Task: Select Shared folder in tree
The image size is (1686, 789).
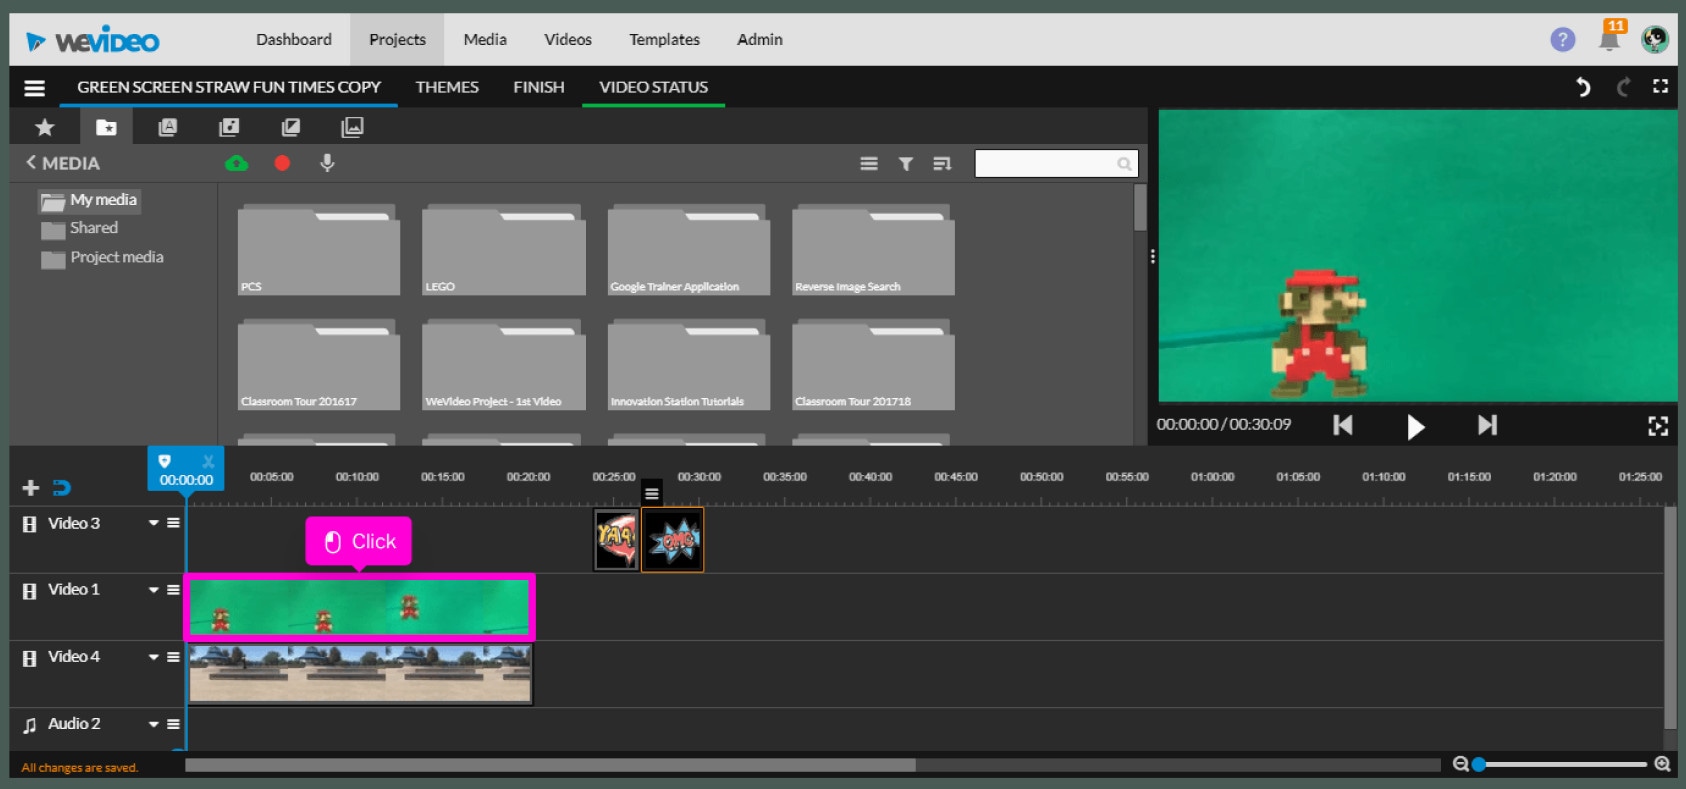Action: point(80,228)
